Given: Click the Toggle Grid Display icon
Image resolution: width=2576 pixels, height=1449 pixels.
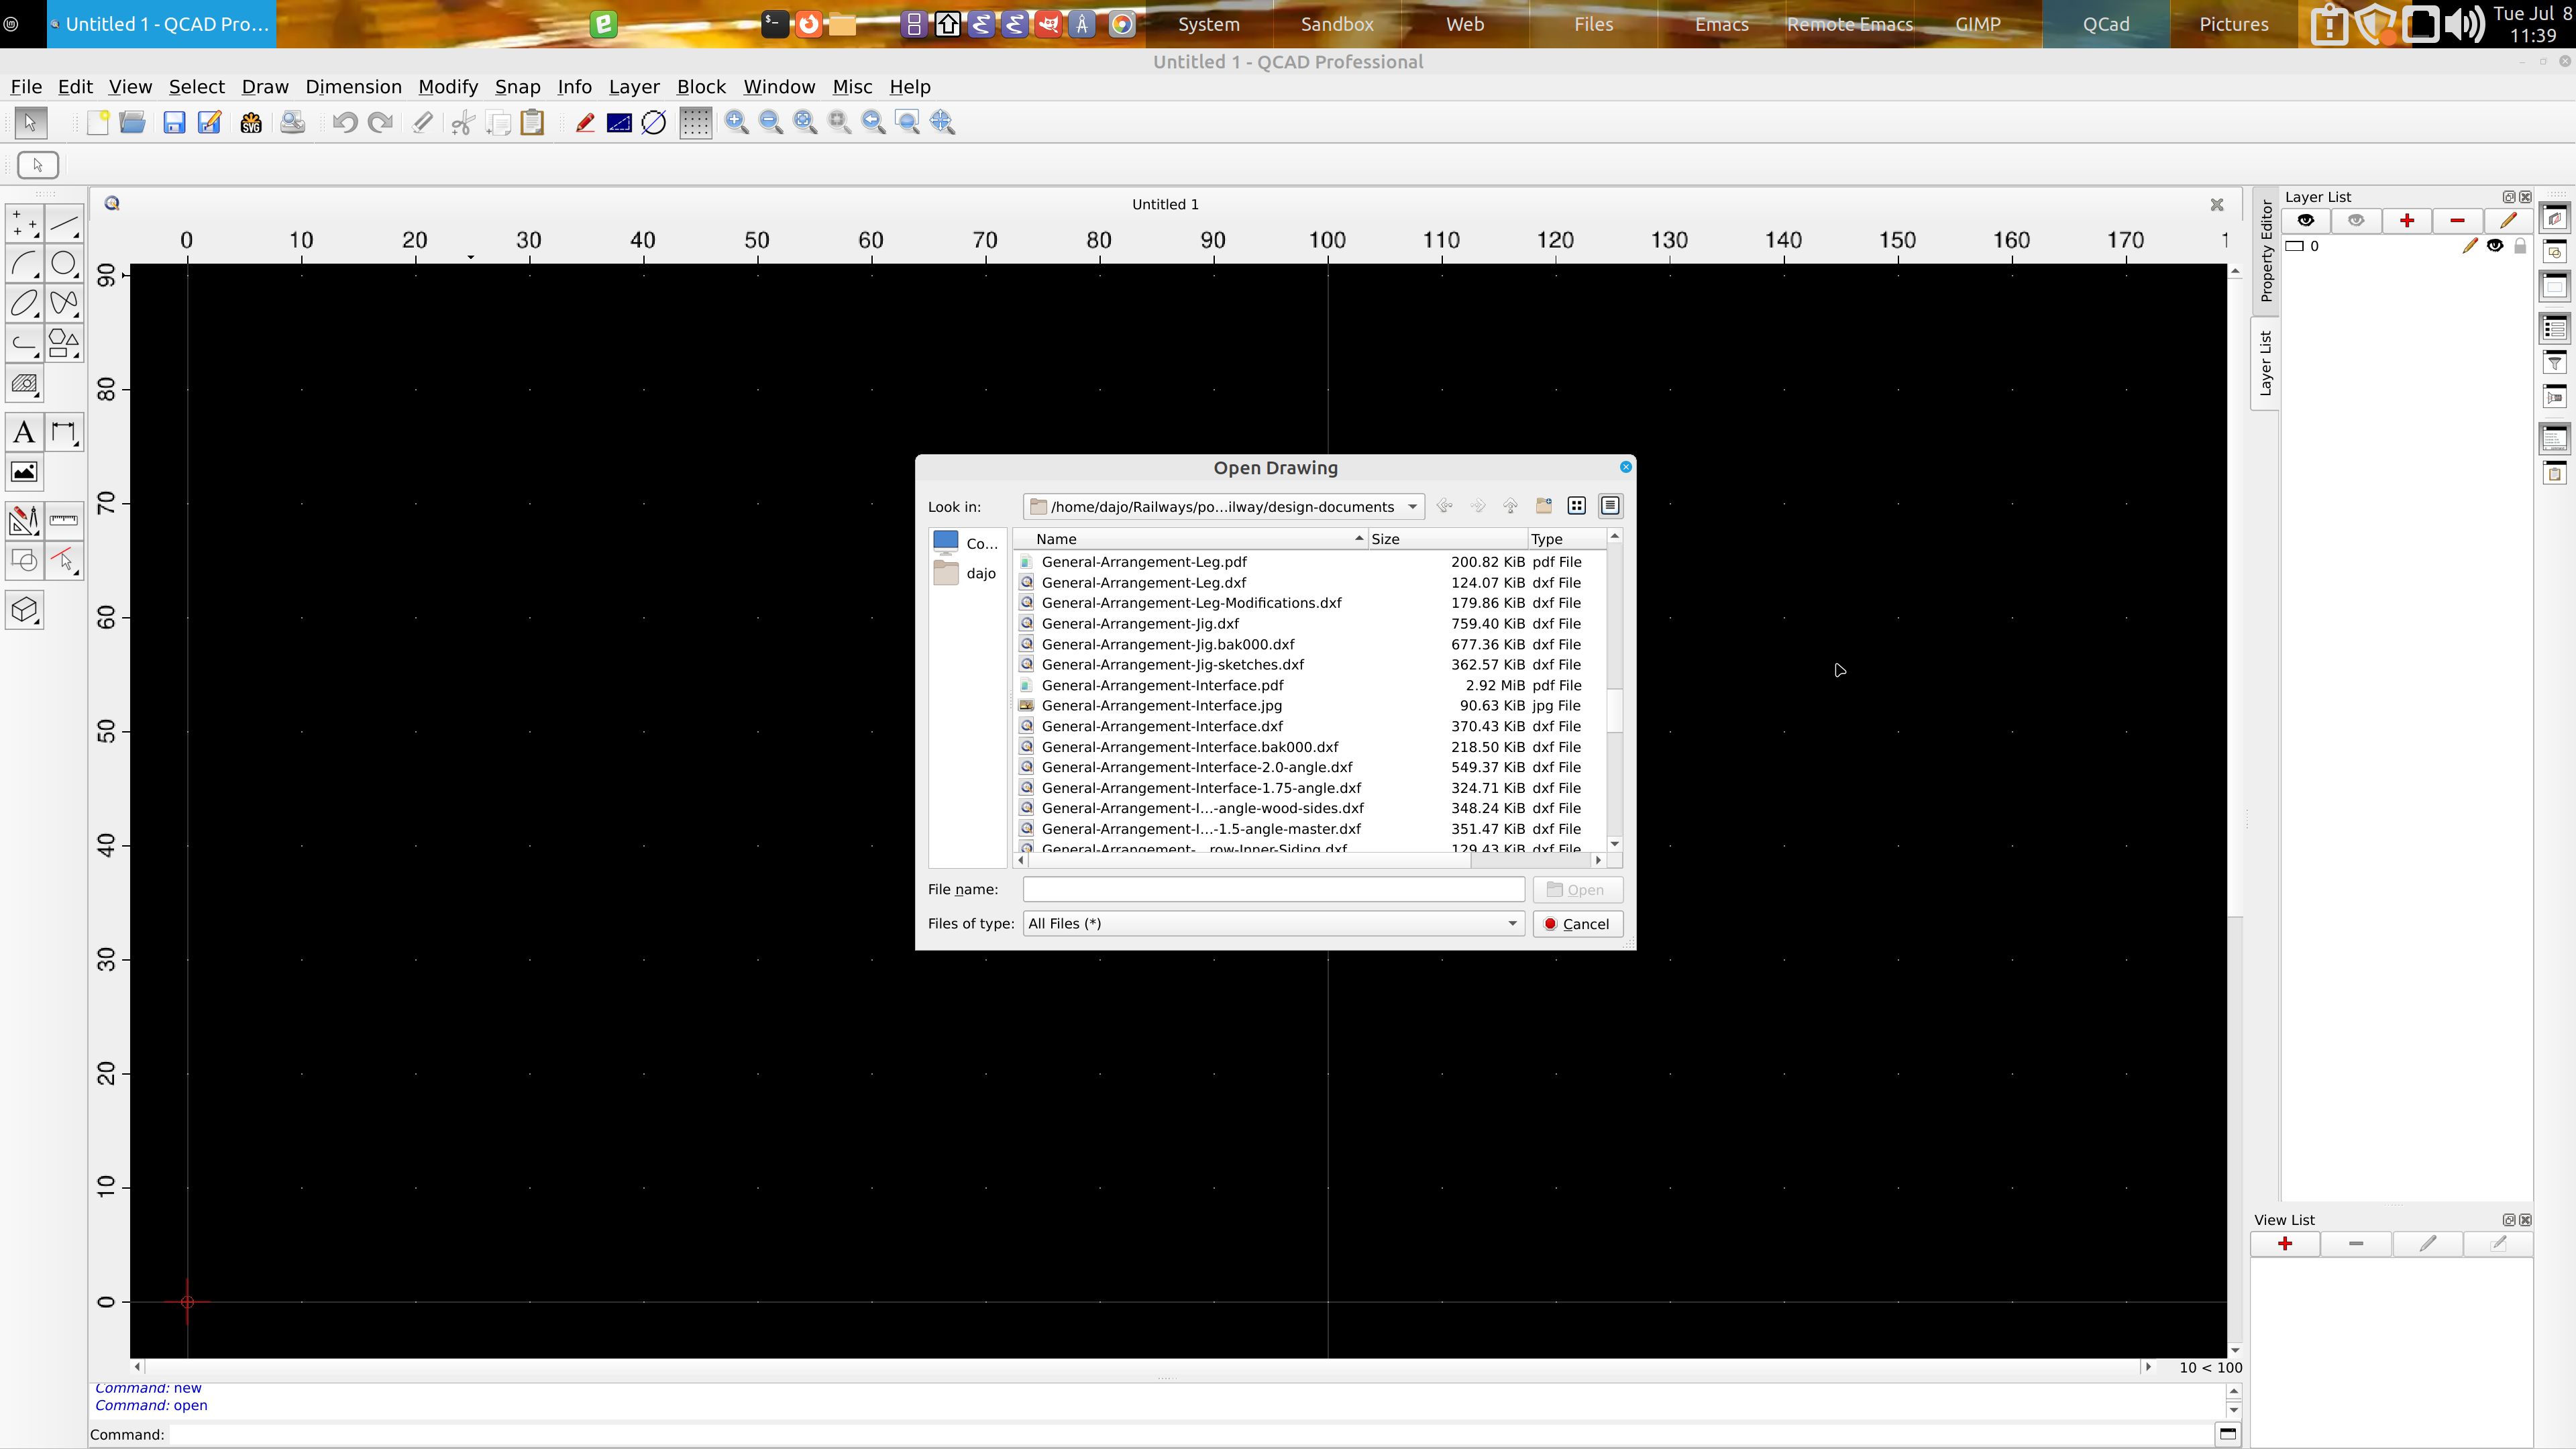Looking at the screenshot, I should (695, 123).
